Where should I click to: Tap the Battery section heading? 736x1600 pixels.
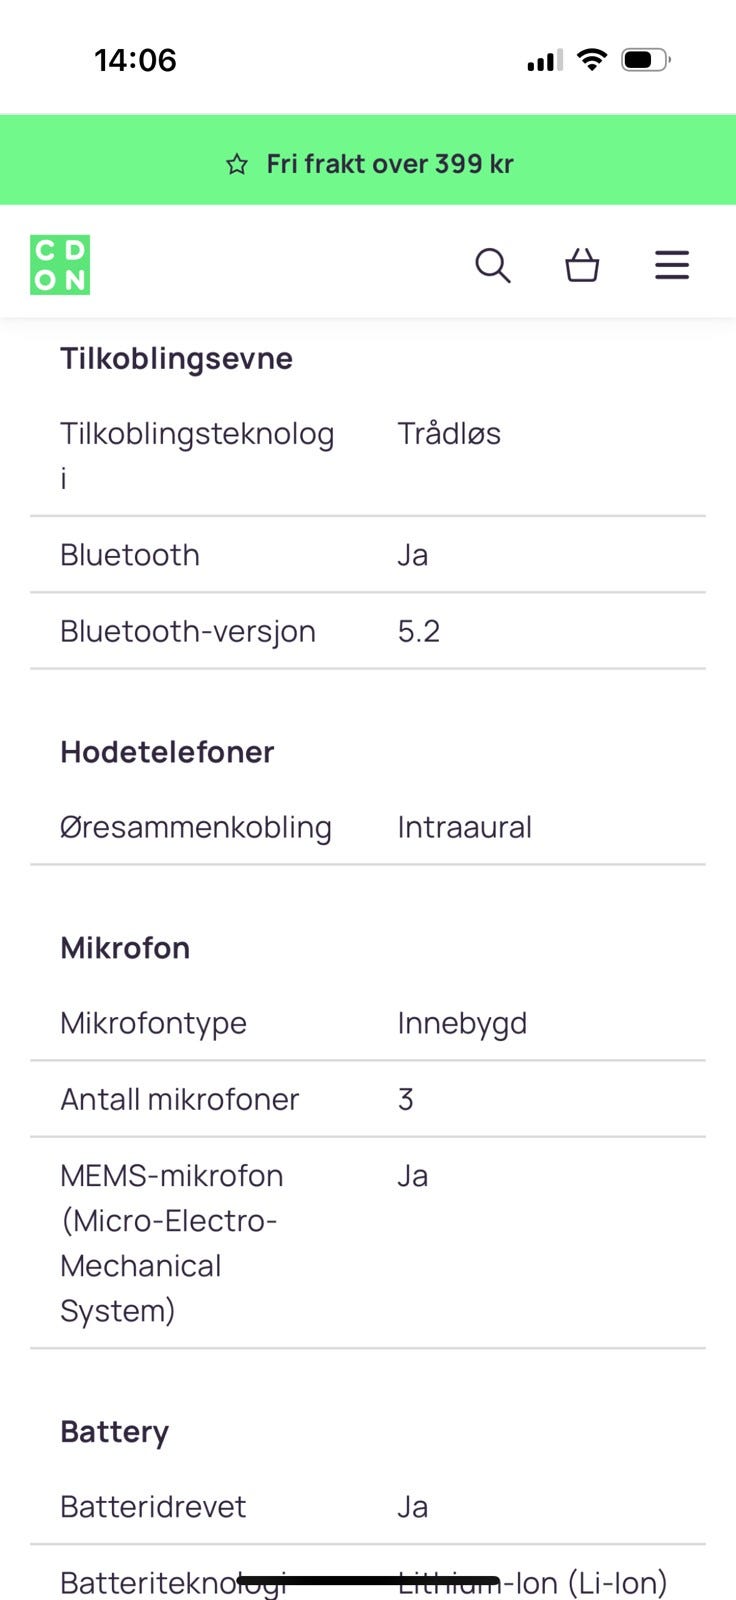pyautogui.click(x=114, y=1432)
